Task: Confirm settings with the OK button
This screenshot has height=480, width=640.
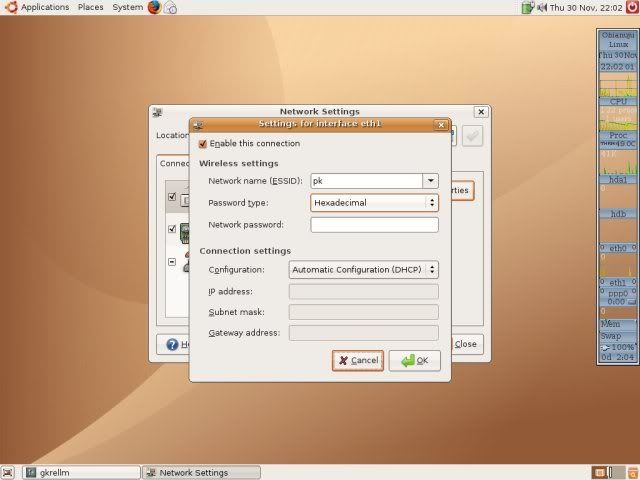Action: (415, 360)
